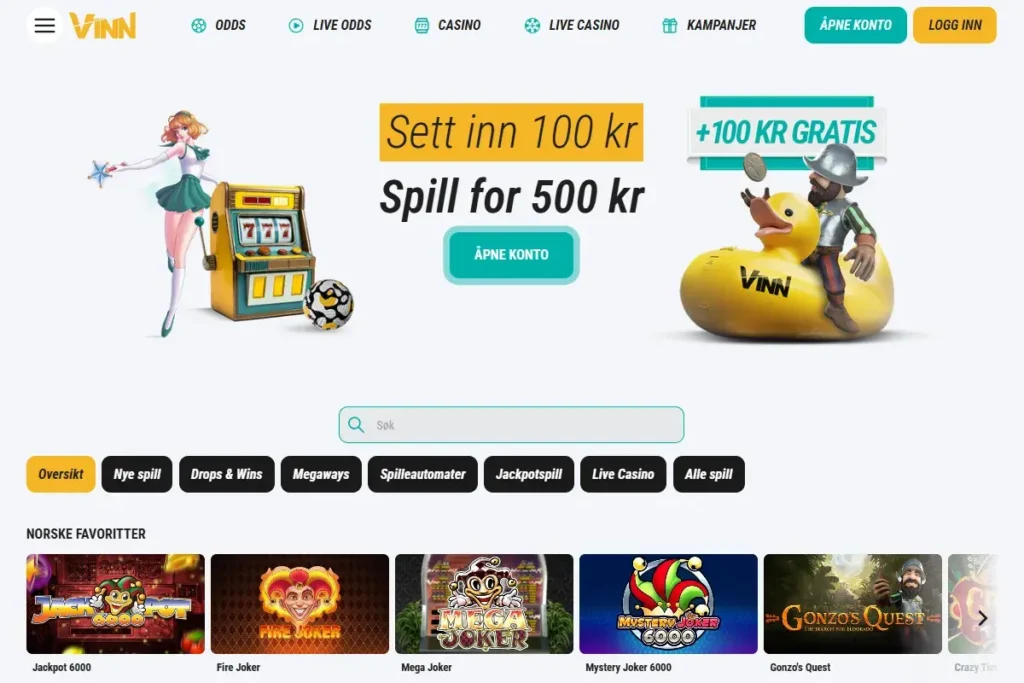Screen dimensions: 1024x683
Task: Click the slot icon beside CASINO
Action: point(422,25)
